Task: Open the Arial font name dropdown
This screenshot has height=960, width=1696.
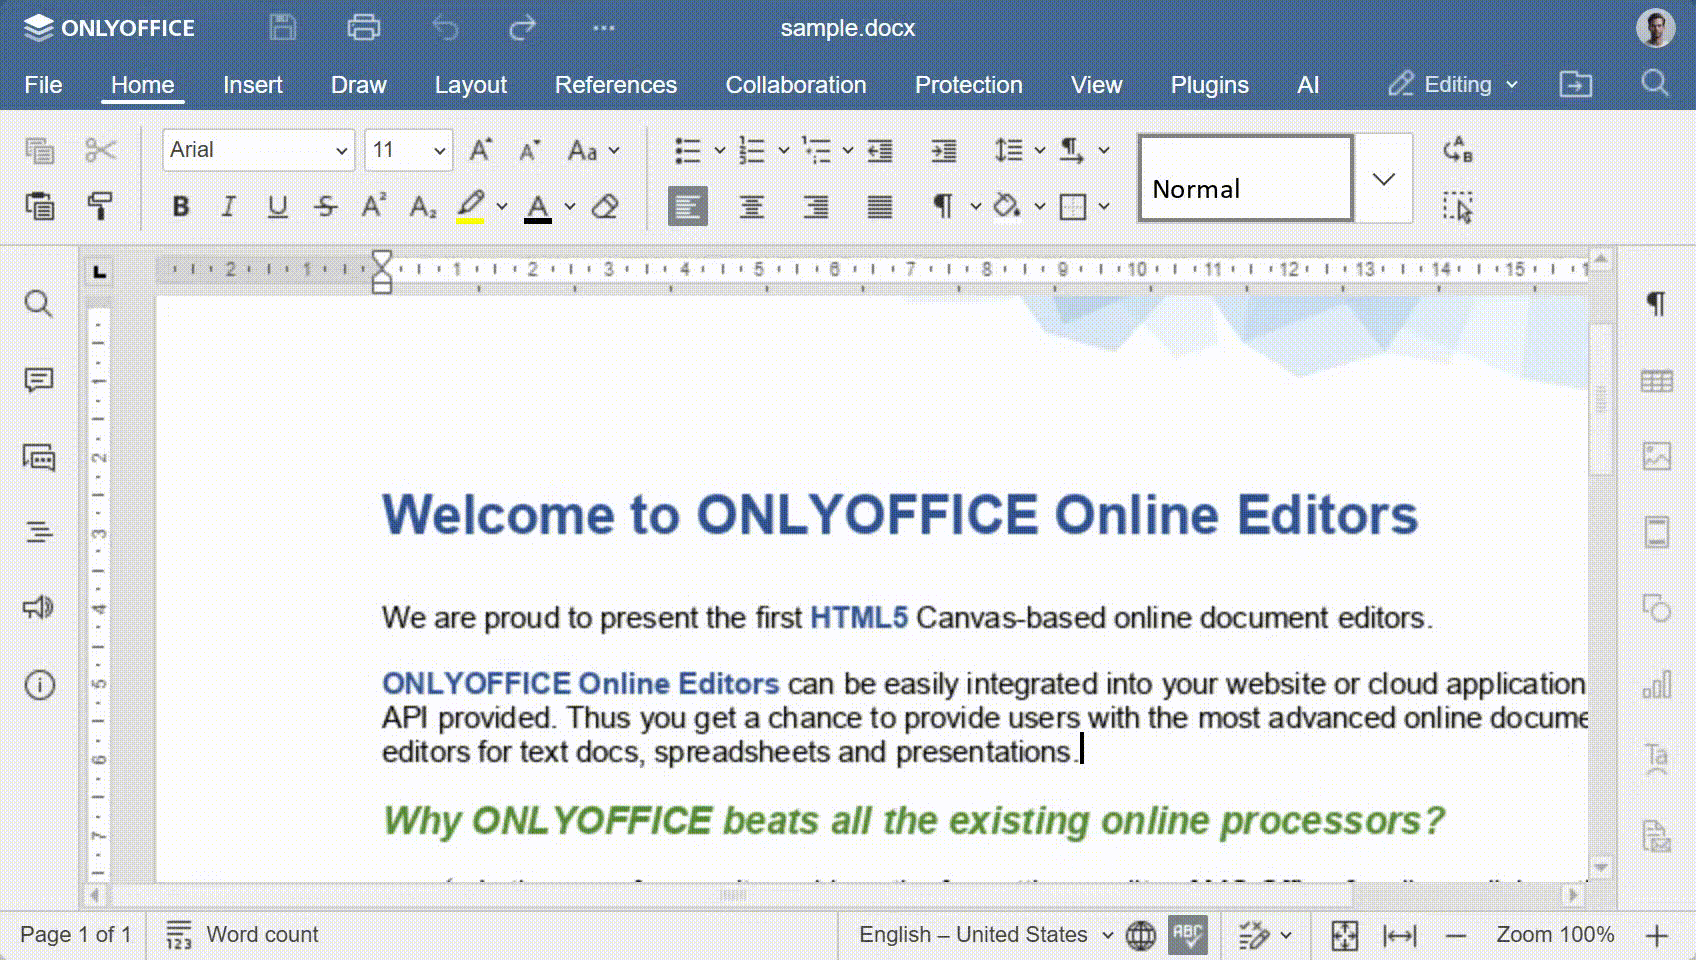Action: pyautogui.click(x=258, y=150)
